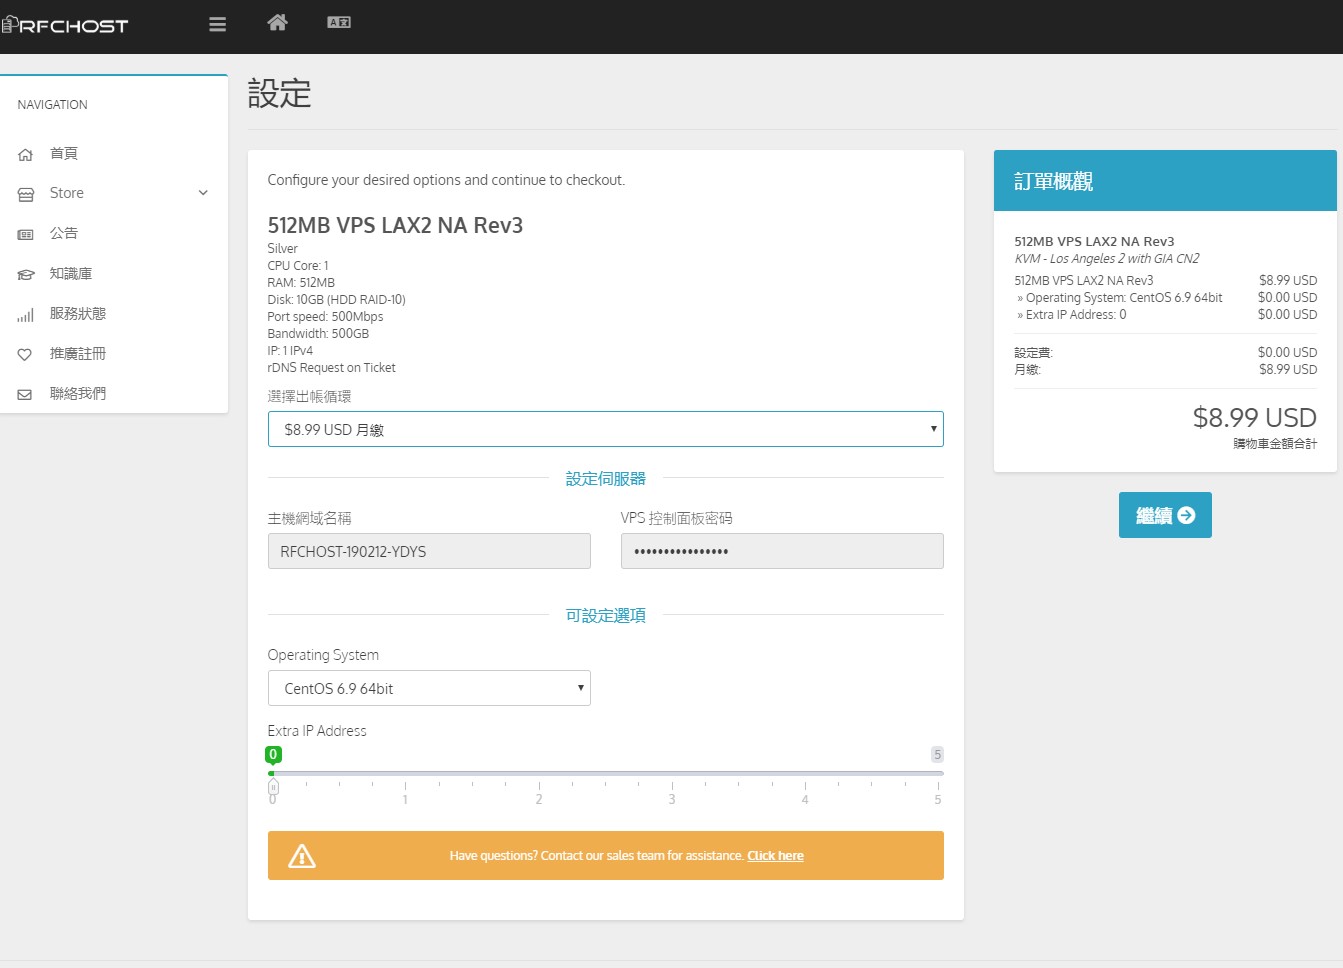Click the 'Disk: 10GB (HDD RAID-10)' line
This screenshot has height=968, width=1343.
point(337,299)
